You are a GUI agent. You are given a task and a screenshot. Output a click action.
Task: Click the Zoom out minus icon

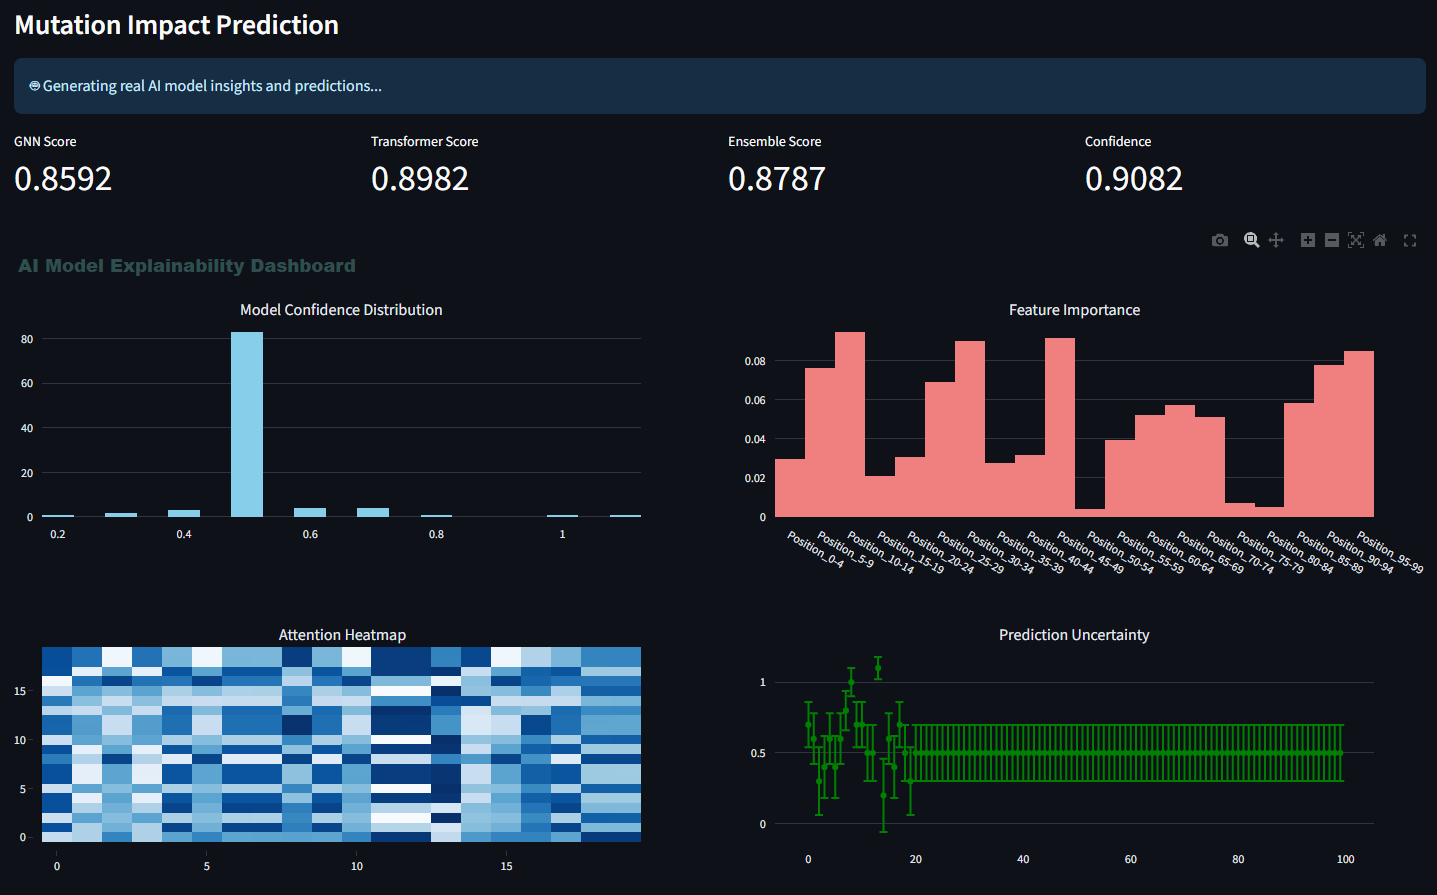click(x=1332, y=240)
